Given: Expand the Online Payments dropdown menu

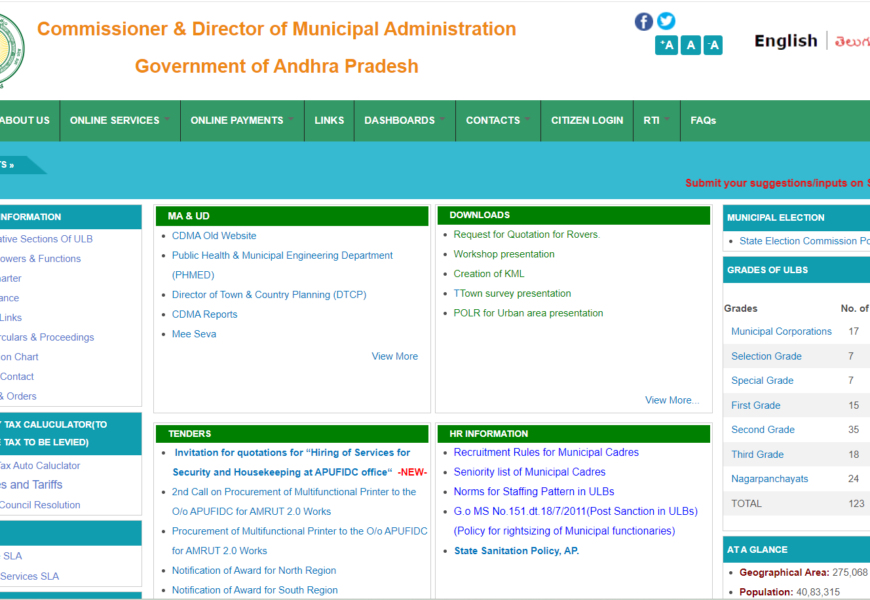Looking at the screenshot, I should (x=238, y=121).
